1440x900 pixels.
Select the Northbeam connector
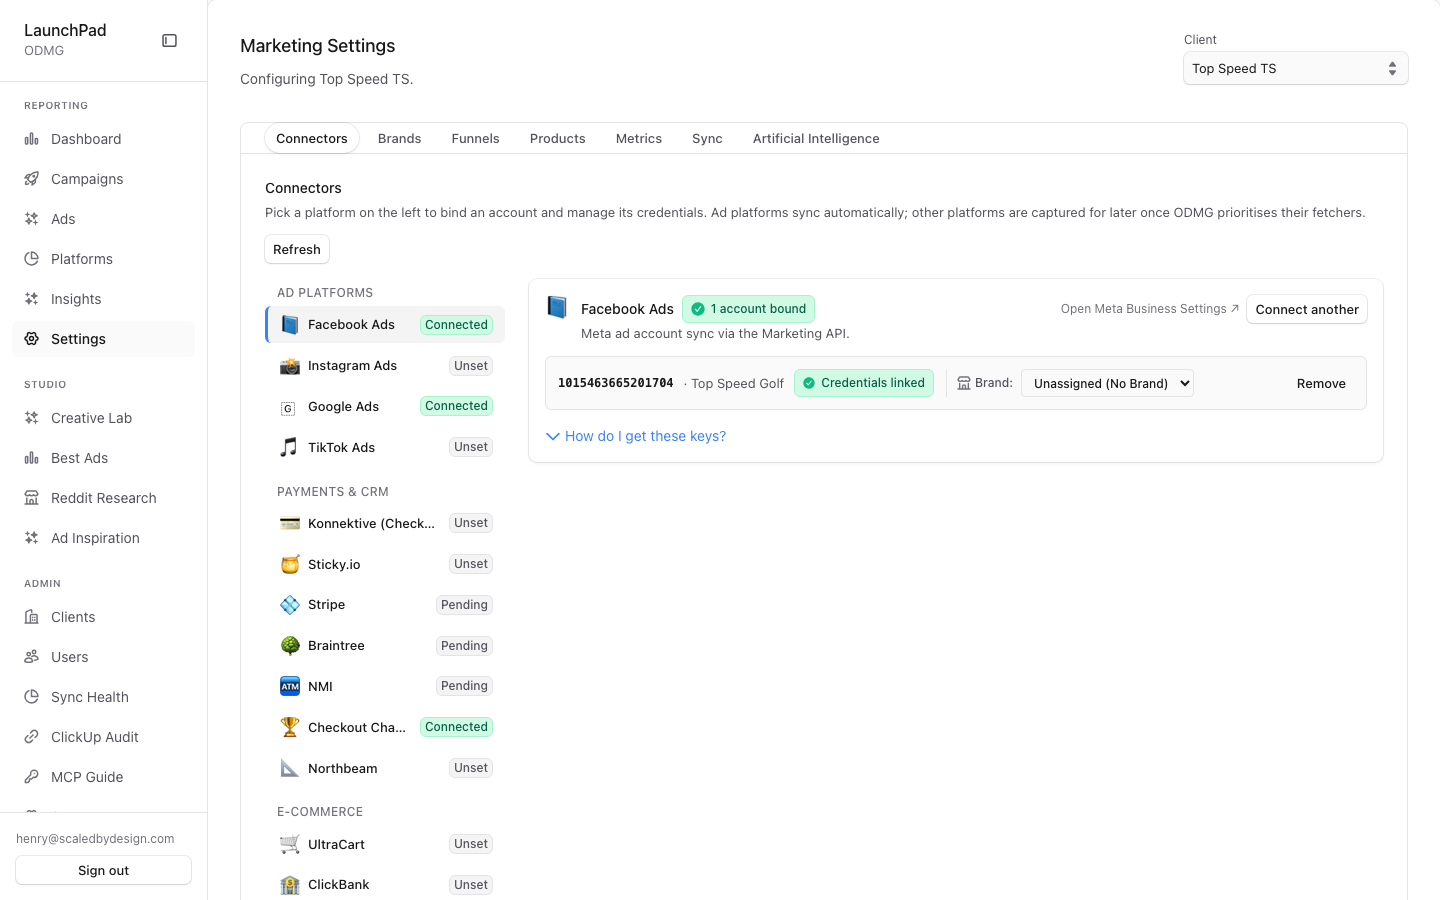[x=386, y=768]
